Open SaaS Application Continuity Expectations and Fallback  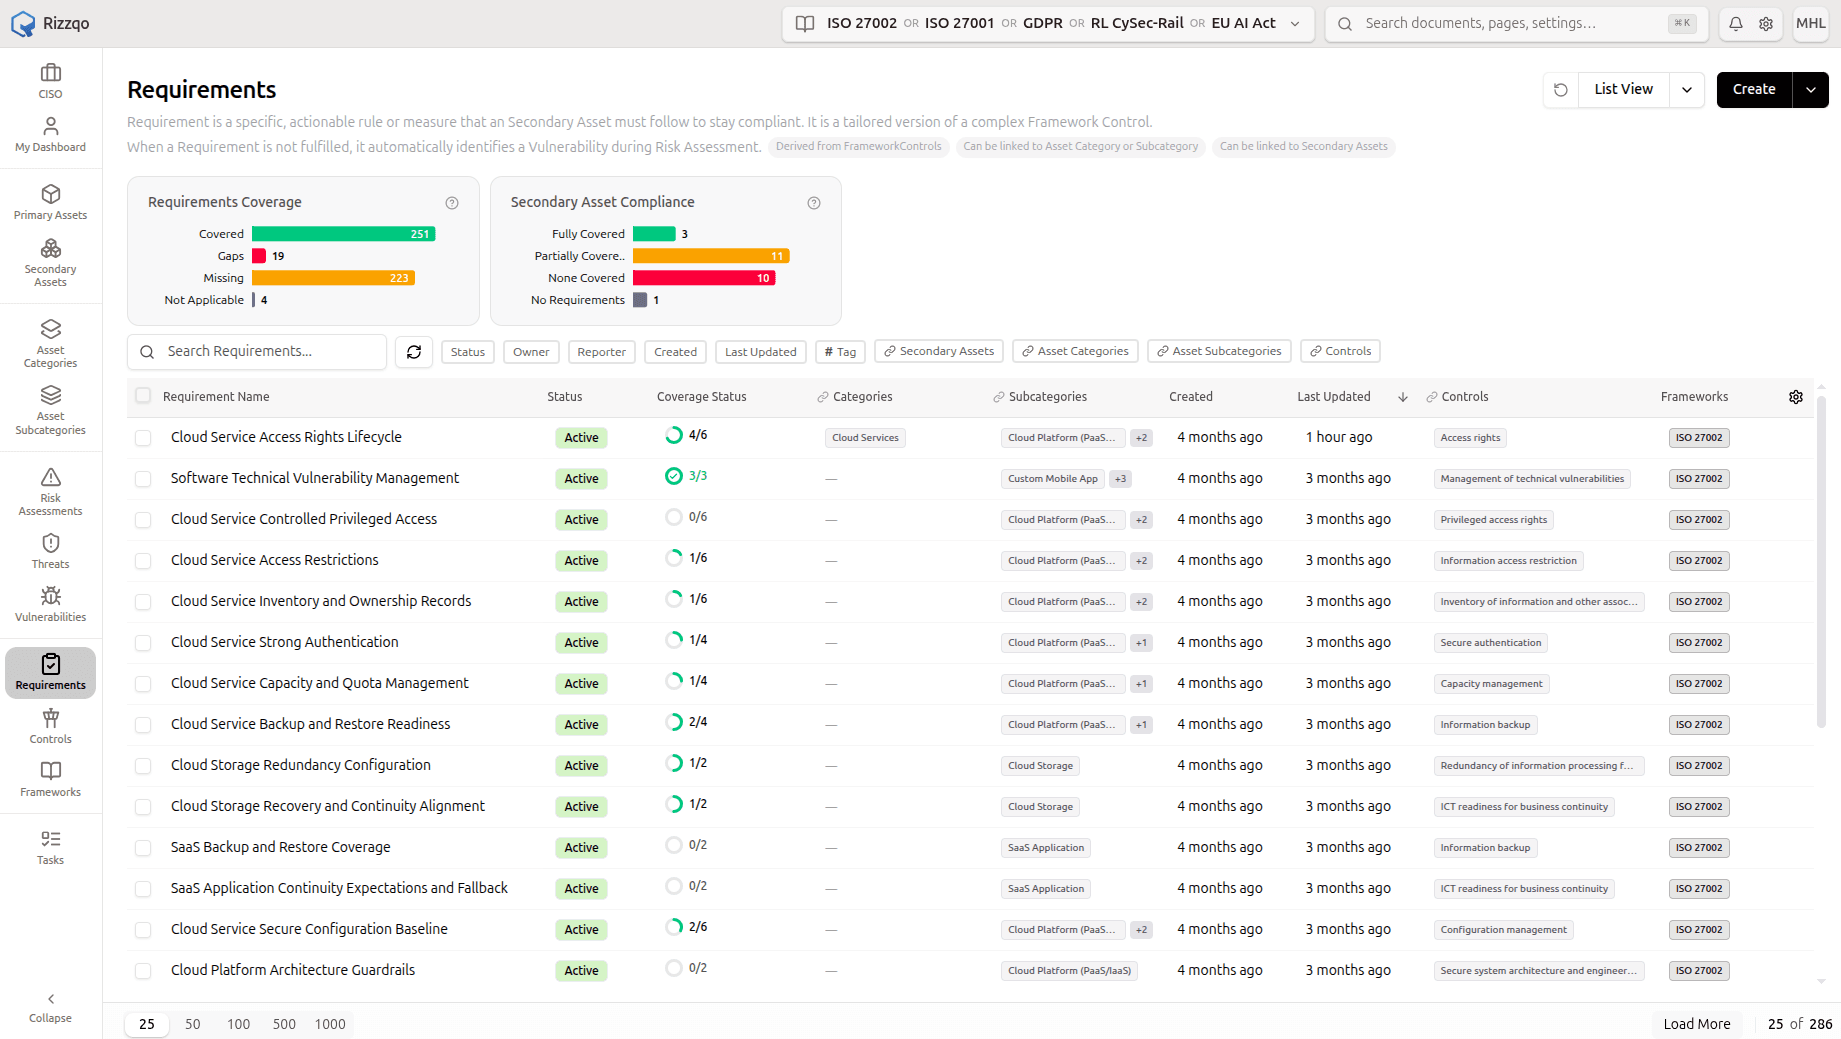[339, 888]
